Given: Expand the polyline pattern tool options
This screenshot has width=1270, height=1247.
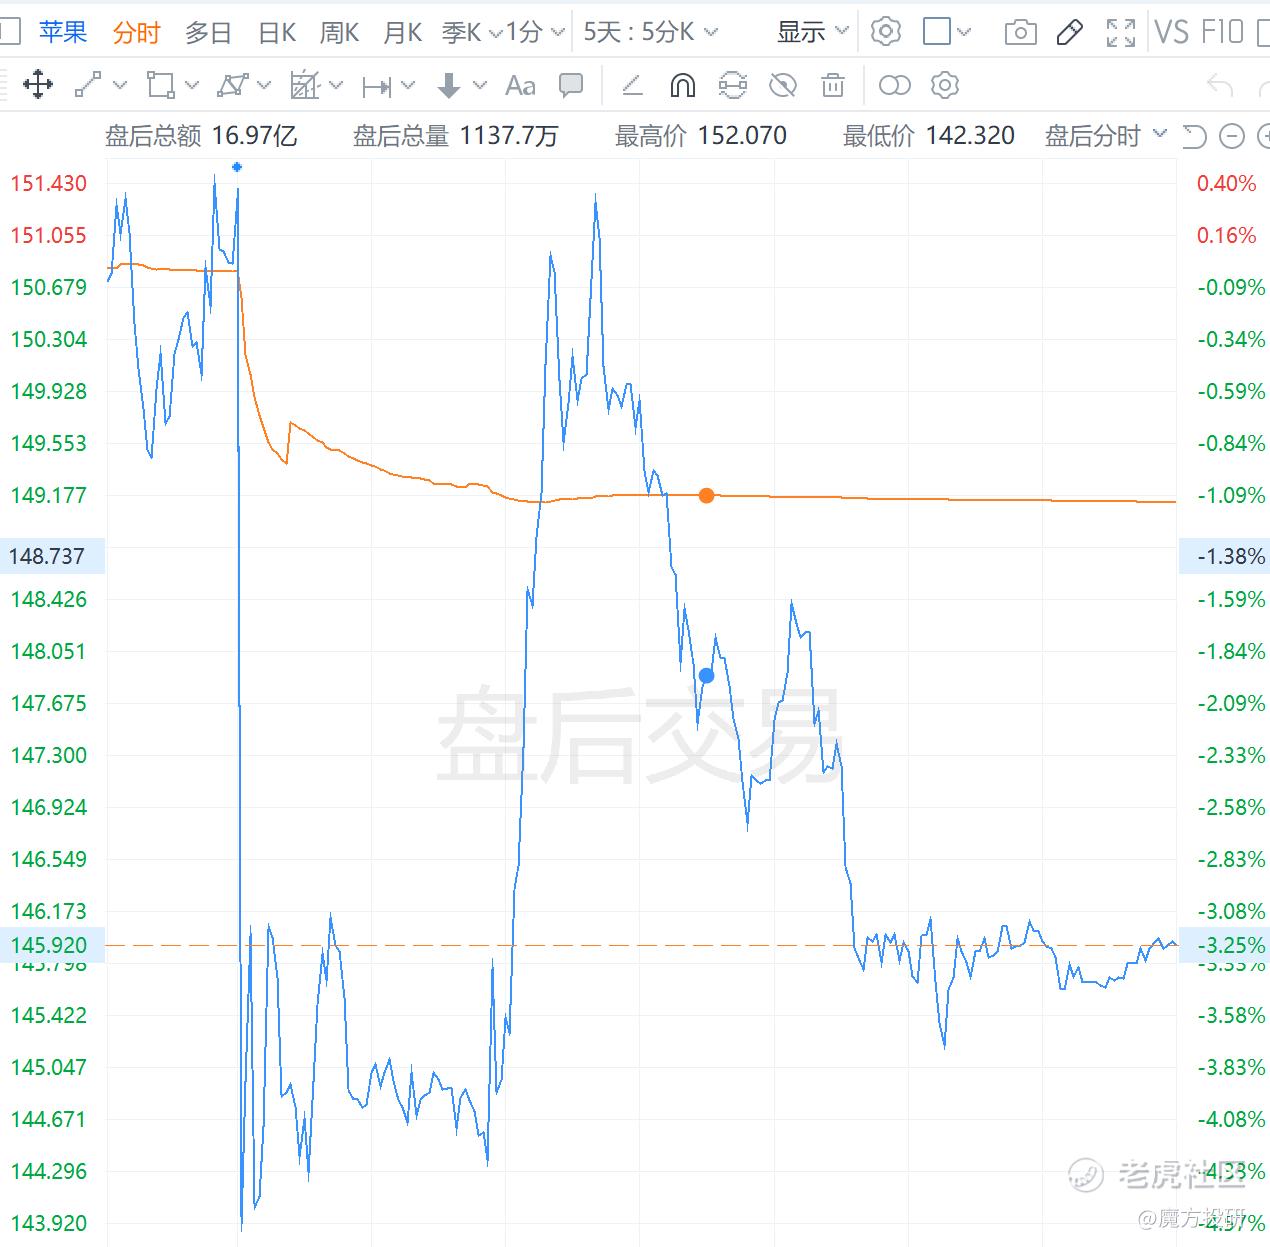Looking at the screenshot, I should coord(264,86).
